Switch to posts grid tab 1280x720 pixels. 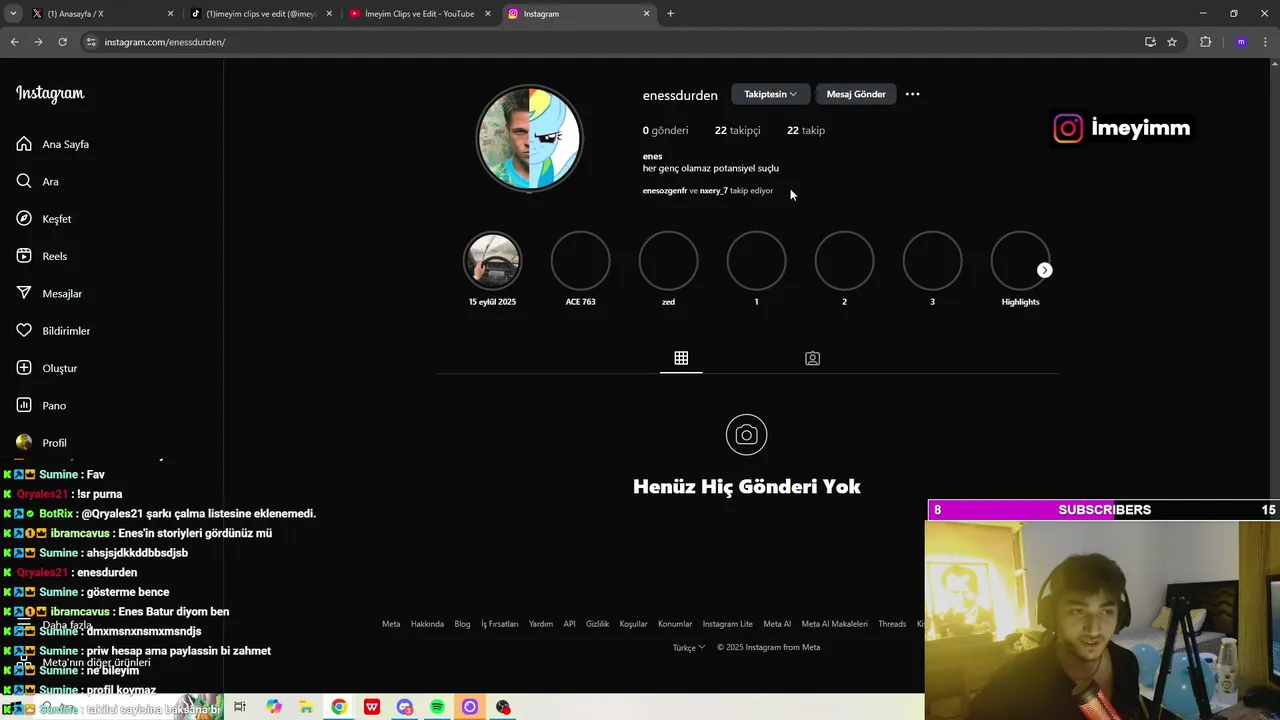[x=681, y=358]
